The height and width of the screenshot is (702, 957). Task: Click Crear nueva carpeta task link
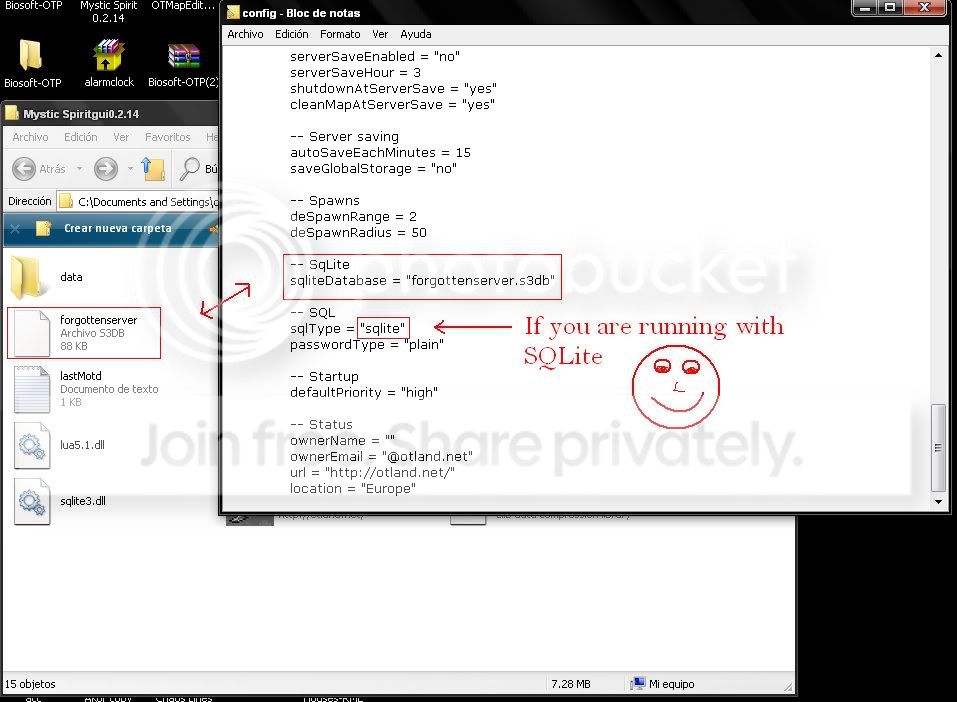tap(118, 228)
